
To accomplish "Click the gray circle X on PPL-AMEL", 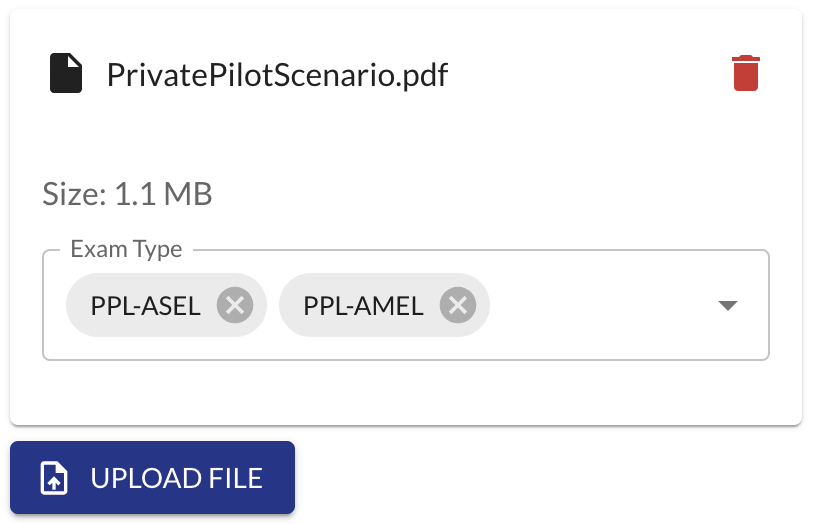I will 458,305.
